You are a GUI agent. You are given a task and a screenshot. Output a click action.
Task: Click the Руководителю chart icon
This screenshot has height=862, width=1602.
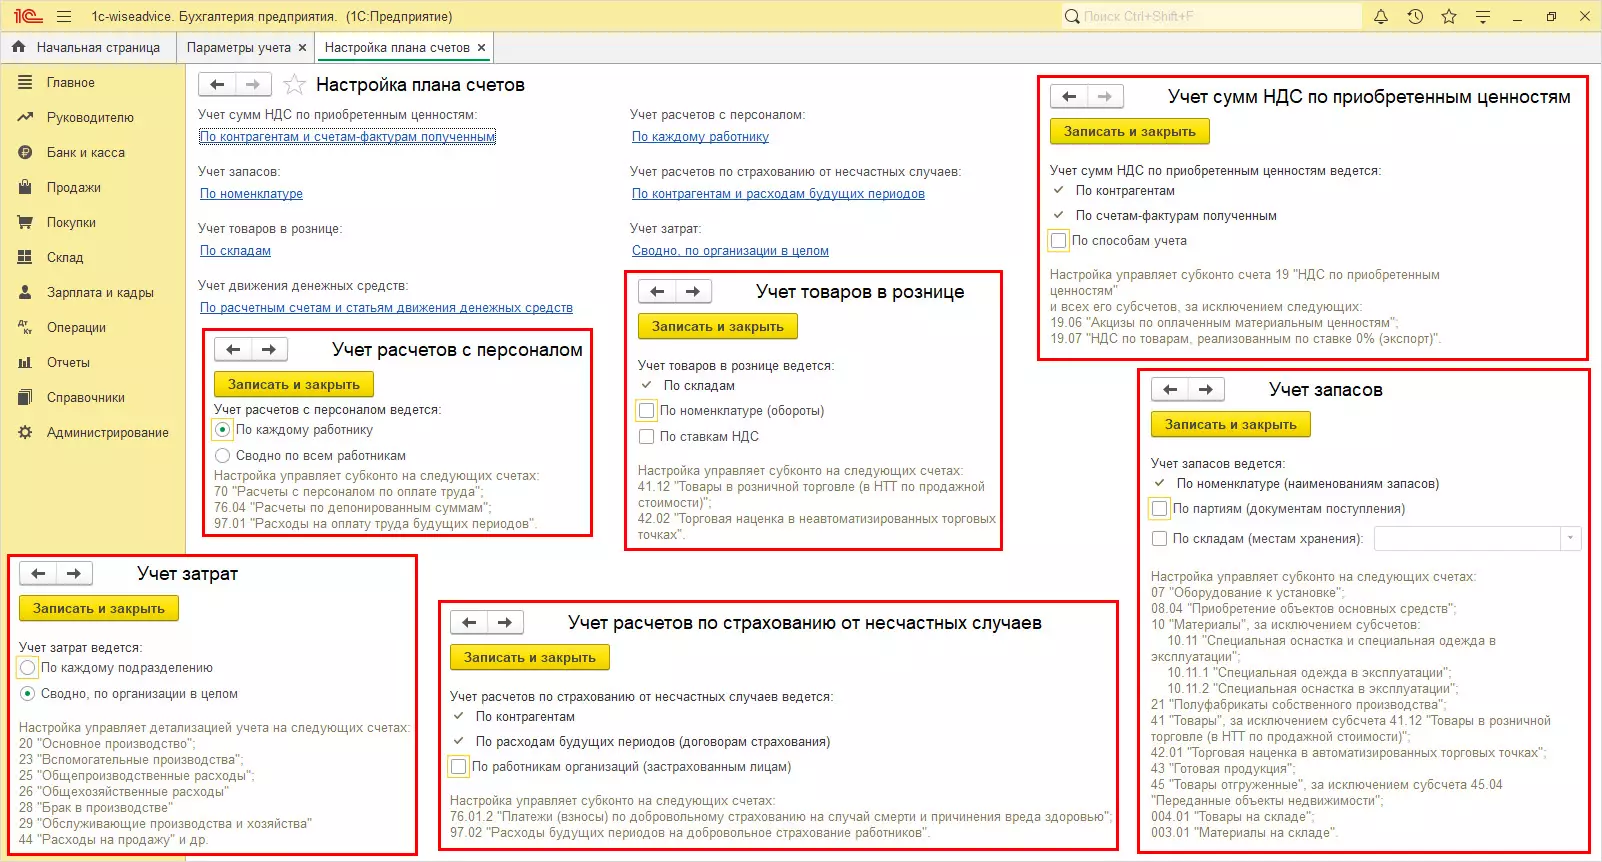click(25, 117)
